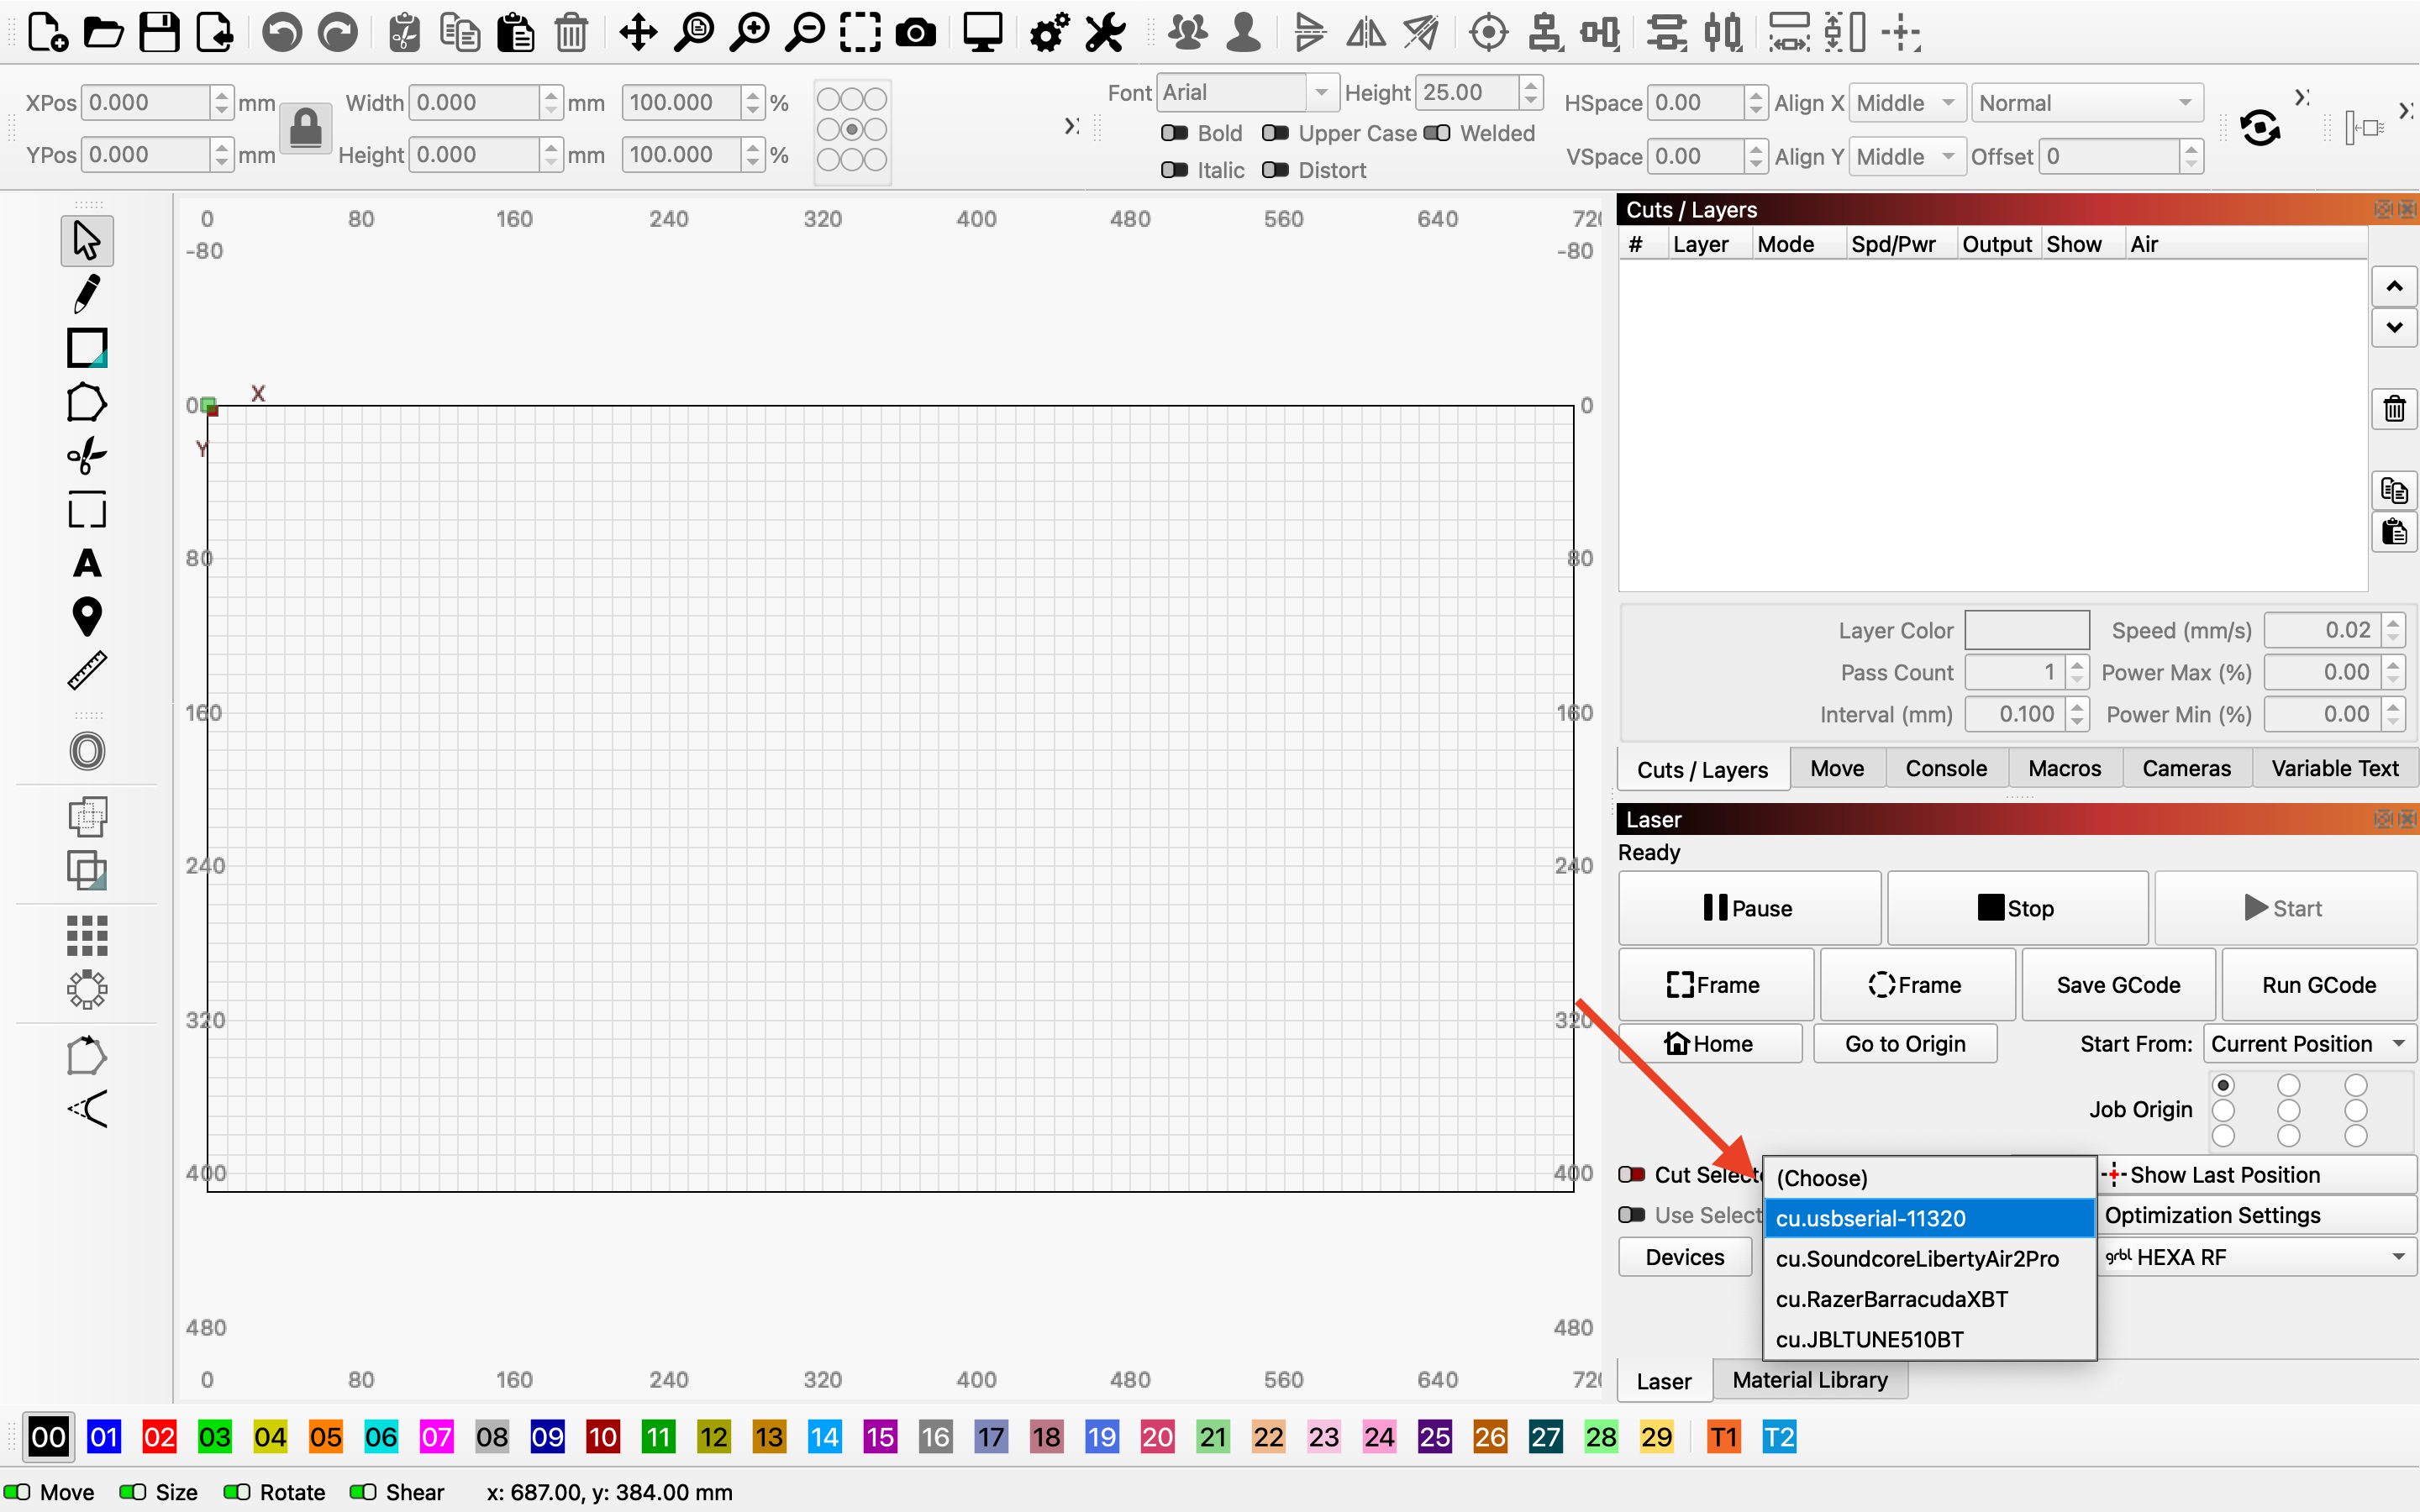The width and height of the screenshot is (2420, 1512).
Task: Click the Width input field
Action: 475,103
